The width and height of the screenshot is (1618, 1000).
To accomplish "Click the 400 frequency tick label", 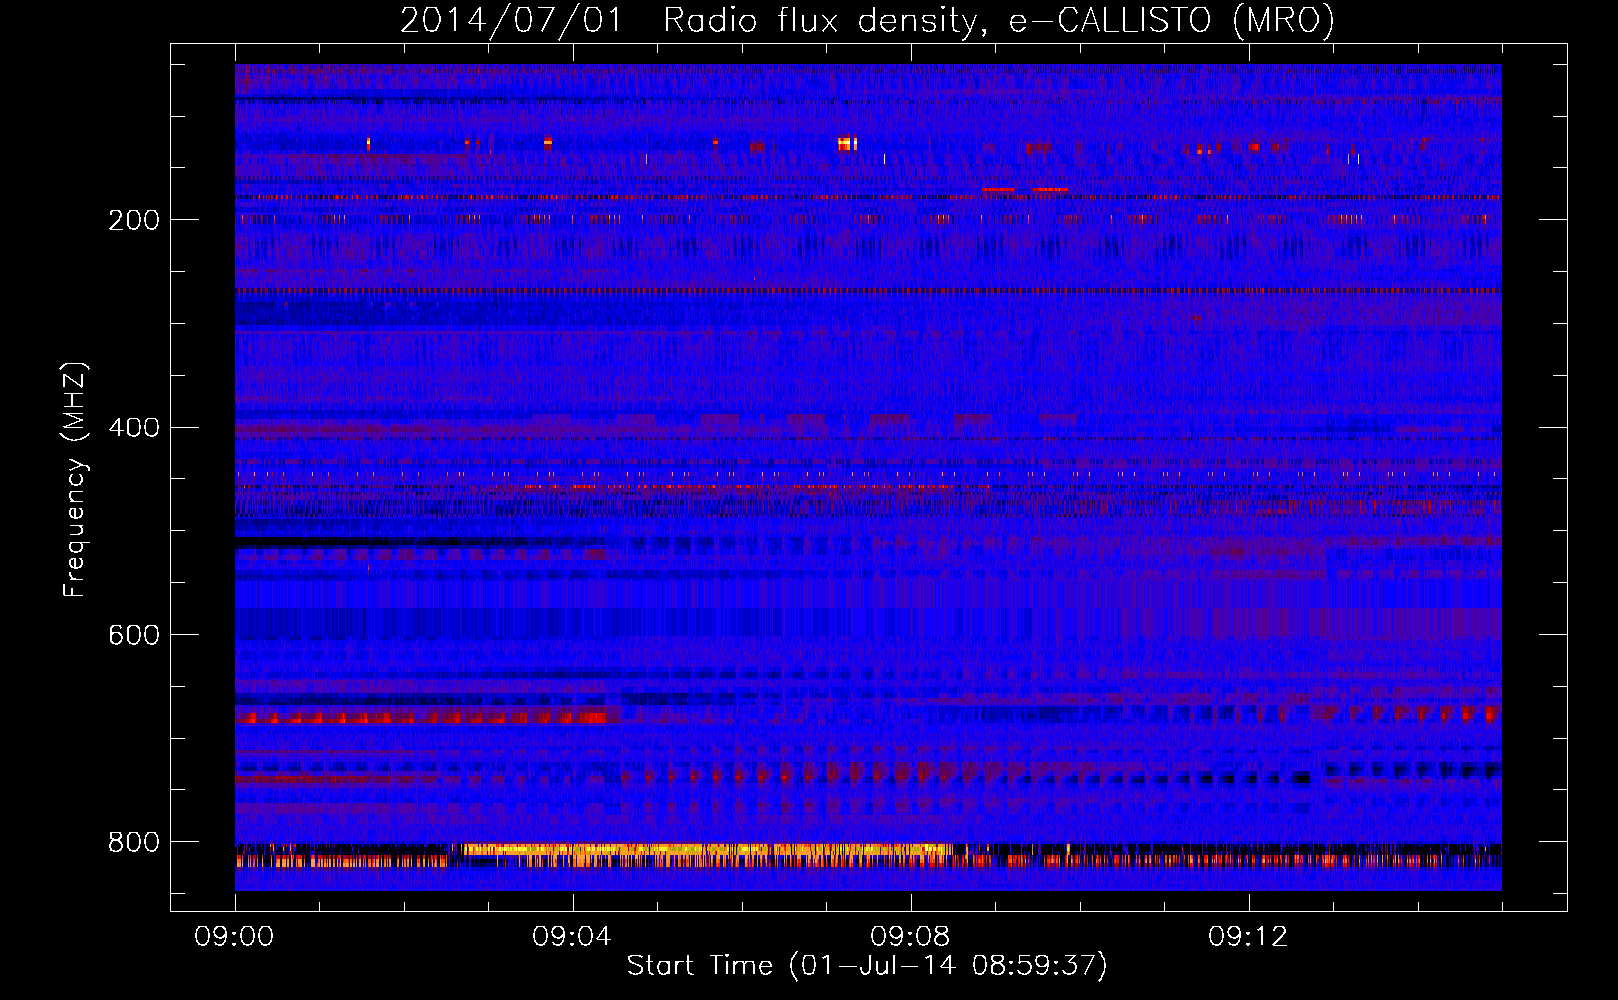I will click(x=134, y=428).
